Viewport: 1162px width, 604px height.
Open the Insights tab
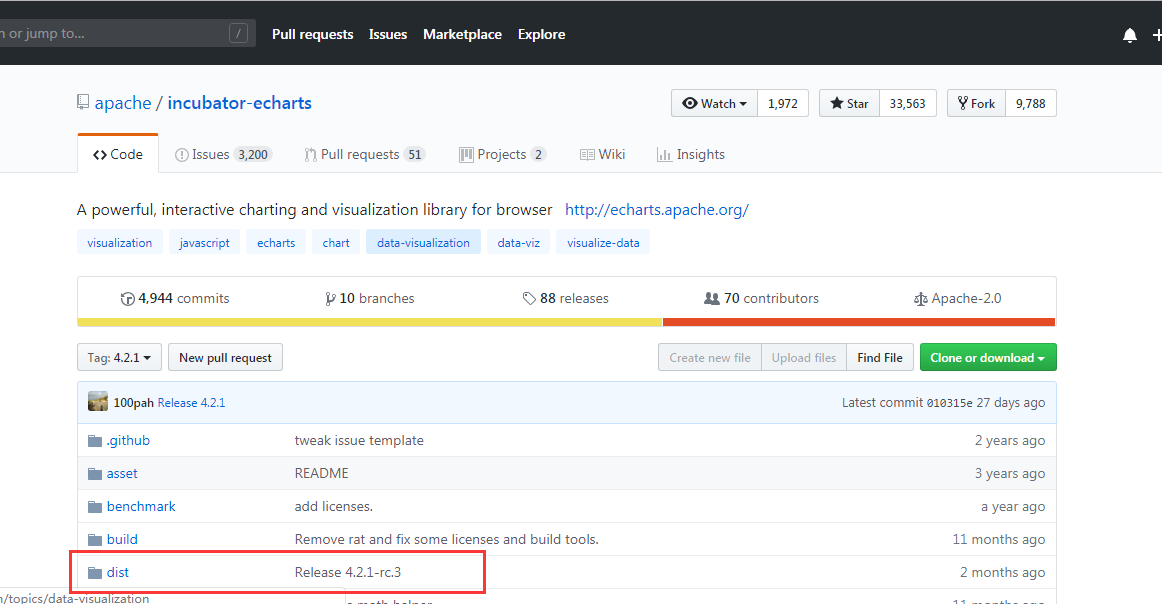tap(691, 155)
